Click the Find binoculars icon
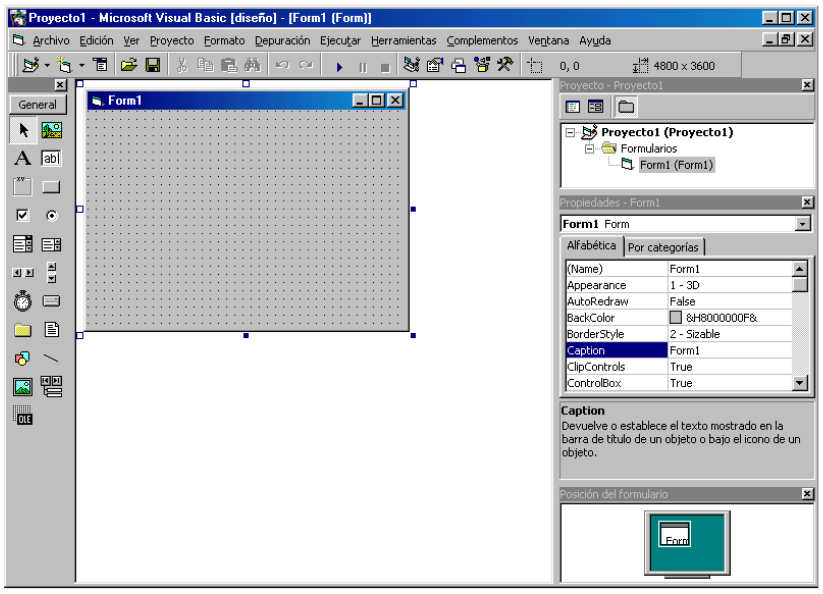Screen dimensions: 823x594 coord(252,66)
